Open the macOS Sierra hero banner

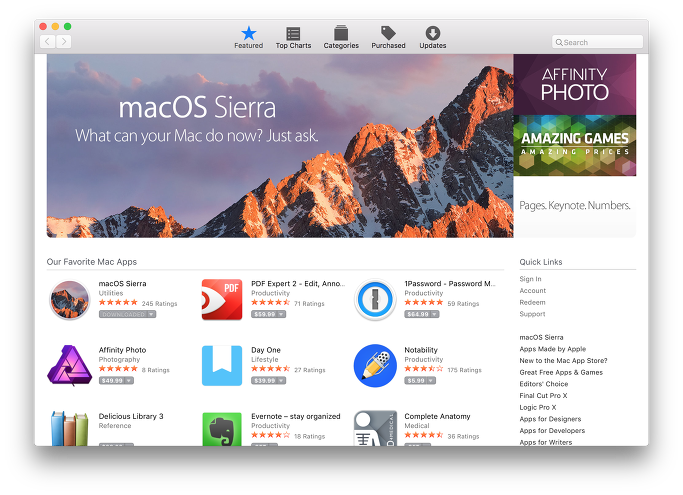(280, 146)
